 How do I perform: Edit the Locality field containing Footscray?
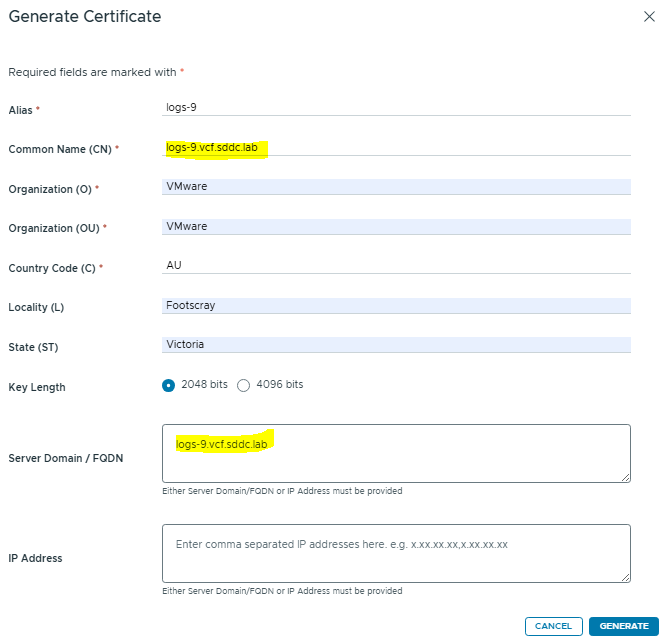[396, 306]
